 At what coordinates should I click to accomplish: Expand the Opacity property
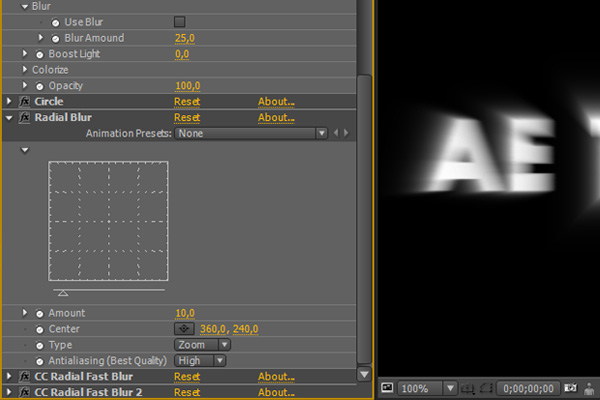click(25, 85)
